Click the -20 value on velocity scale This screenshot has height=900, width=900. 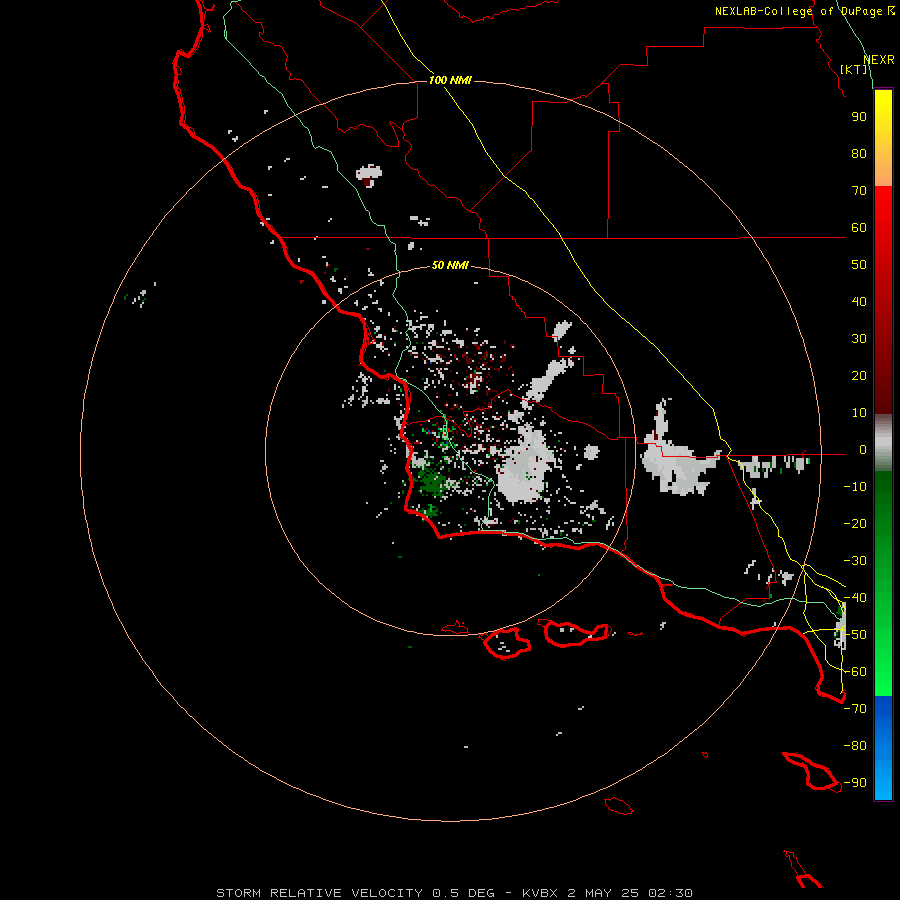click(855, 523)
